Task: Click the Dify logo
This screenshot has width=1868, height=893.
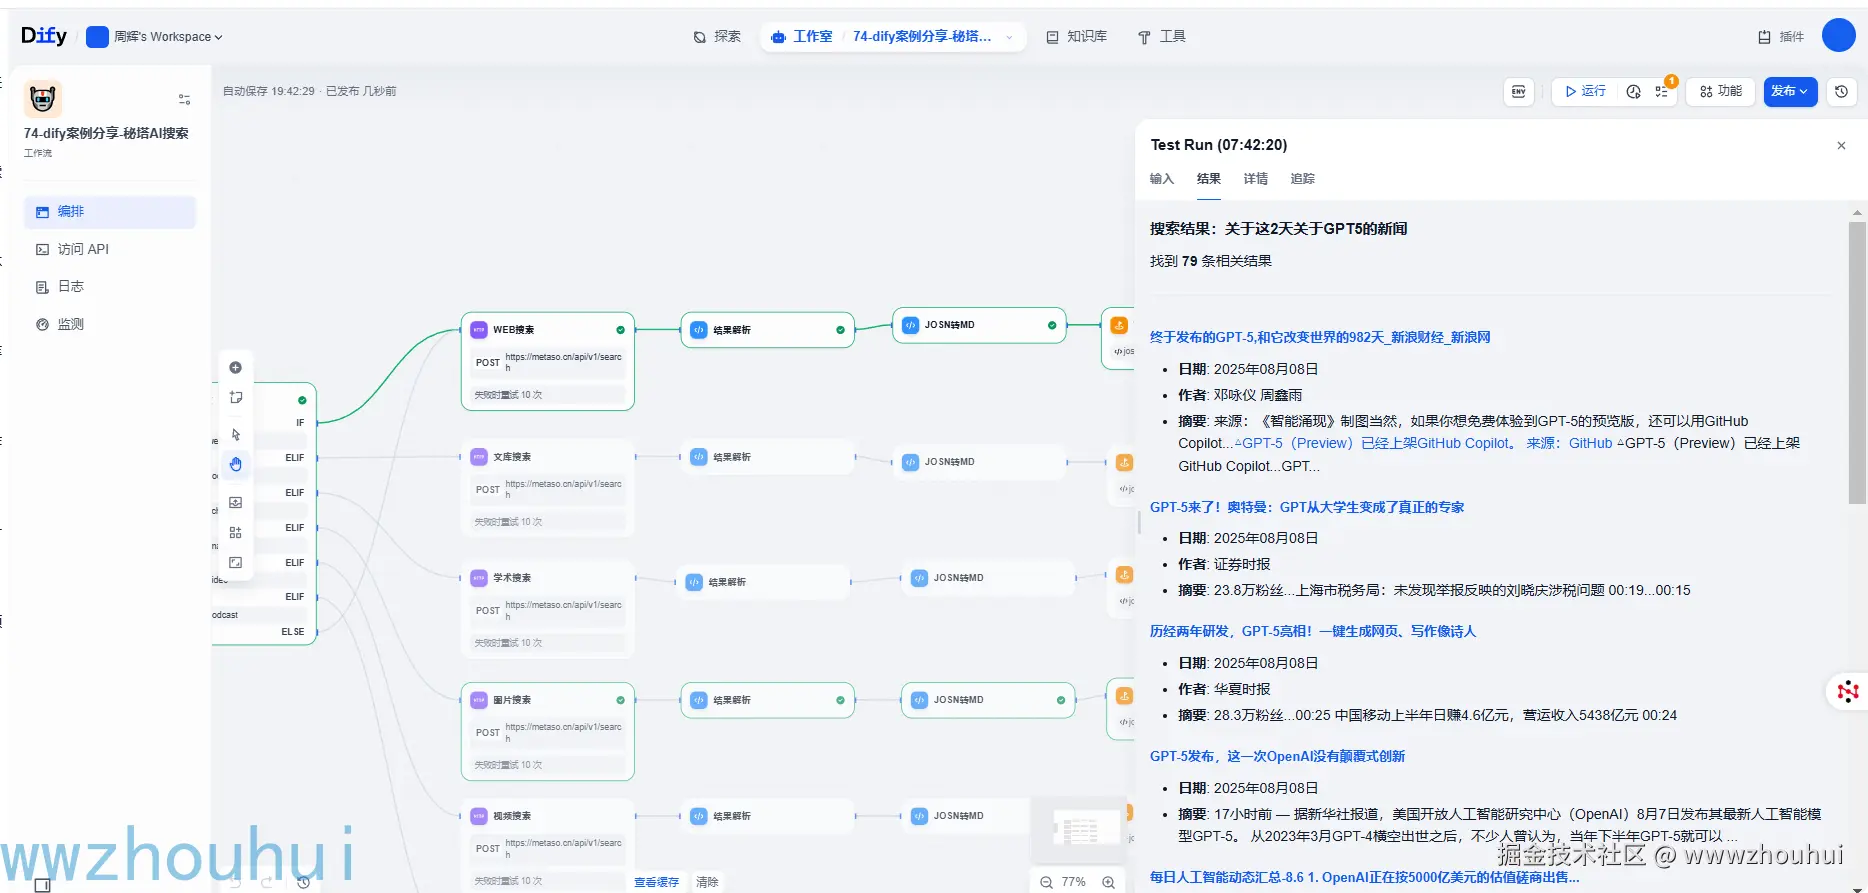Action: pyautogui.click(x=44, y=37)
